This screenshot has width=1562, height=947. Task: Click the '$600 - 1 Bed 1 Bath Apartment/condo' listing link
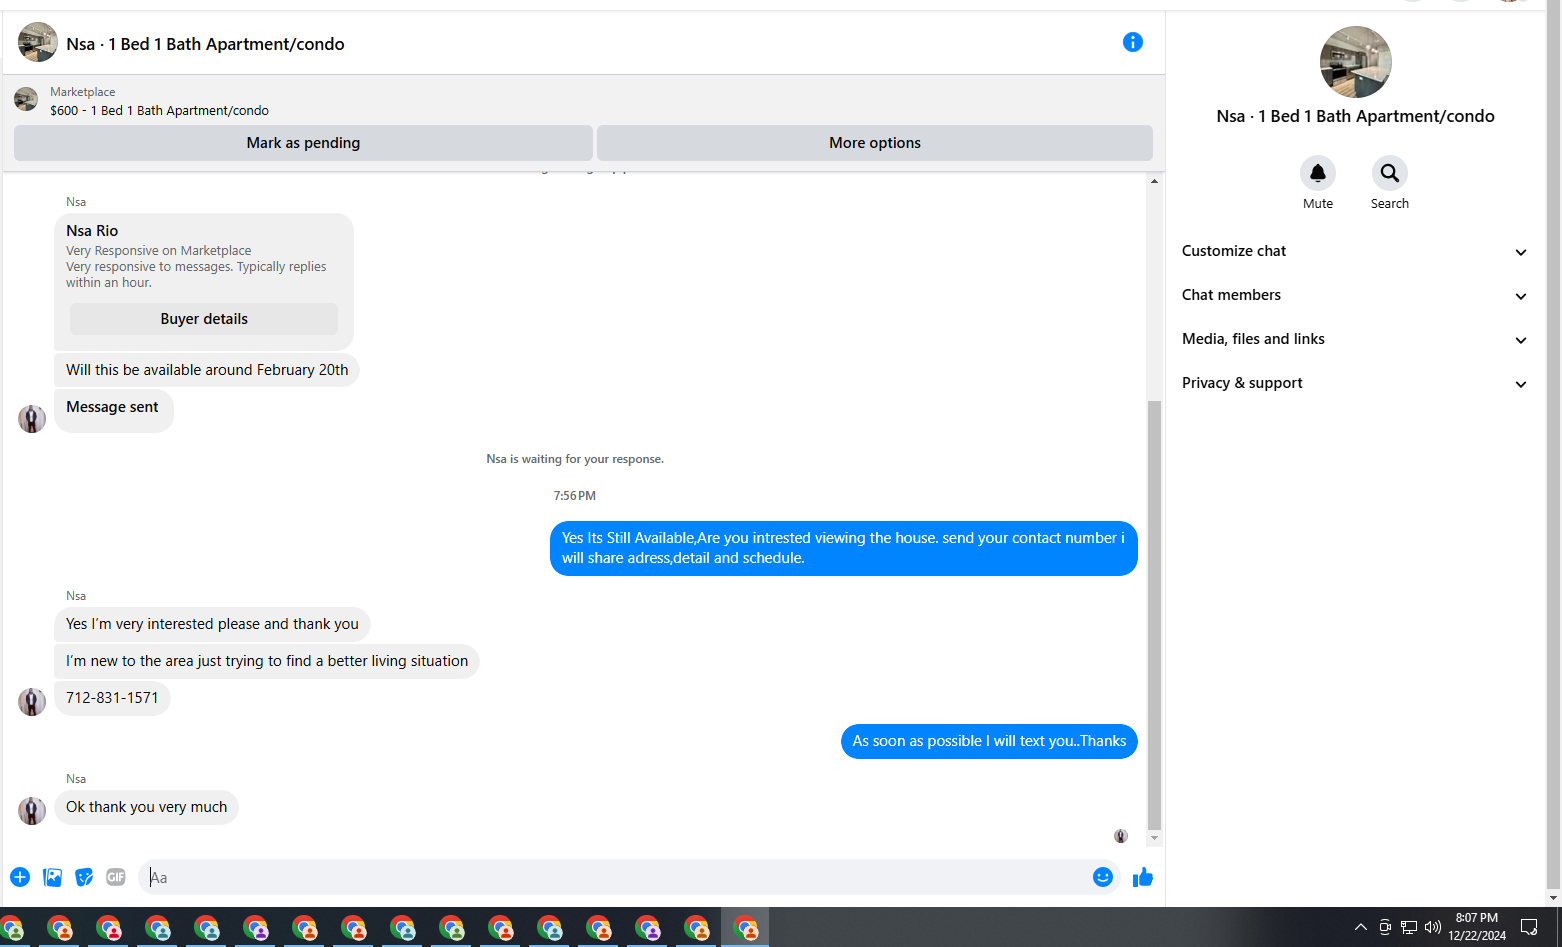(159, 111)
